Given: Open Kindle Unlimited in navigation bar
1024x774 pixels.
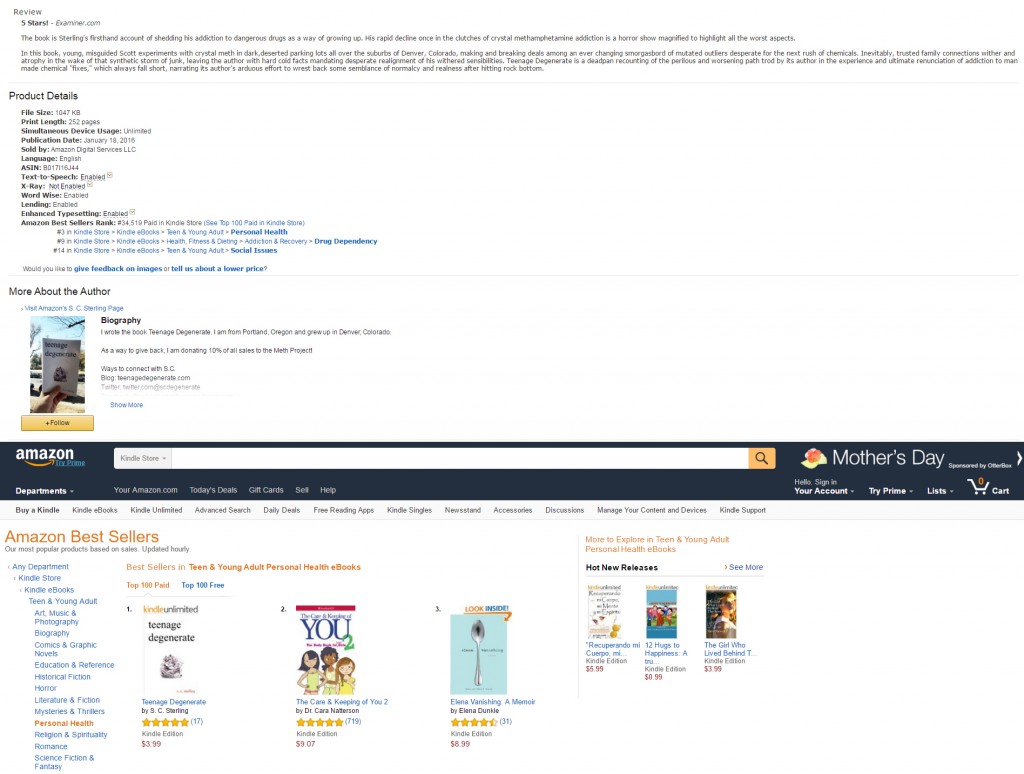Looking at the screenshot, I should (x=156, y=510).
